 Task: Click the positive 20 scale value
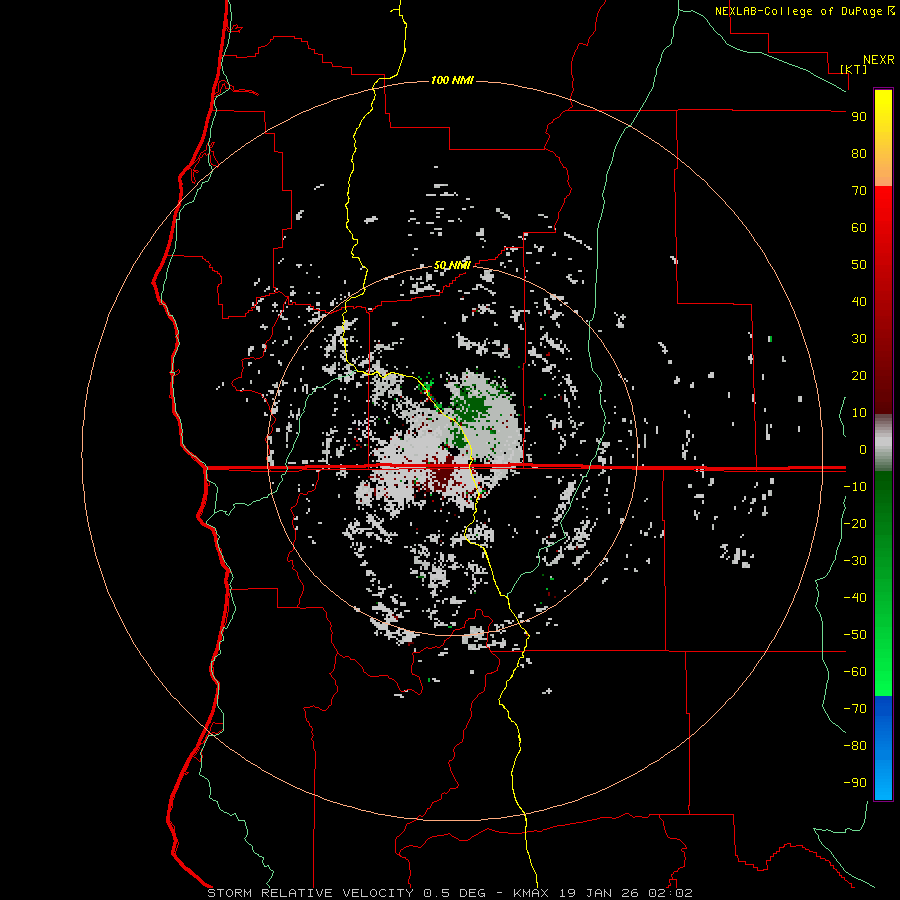pos(859,375)
